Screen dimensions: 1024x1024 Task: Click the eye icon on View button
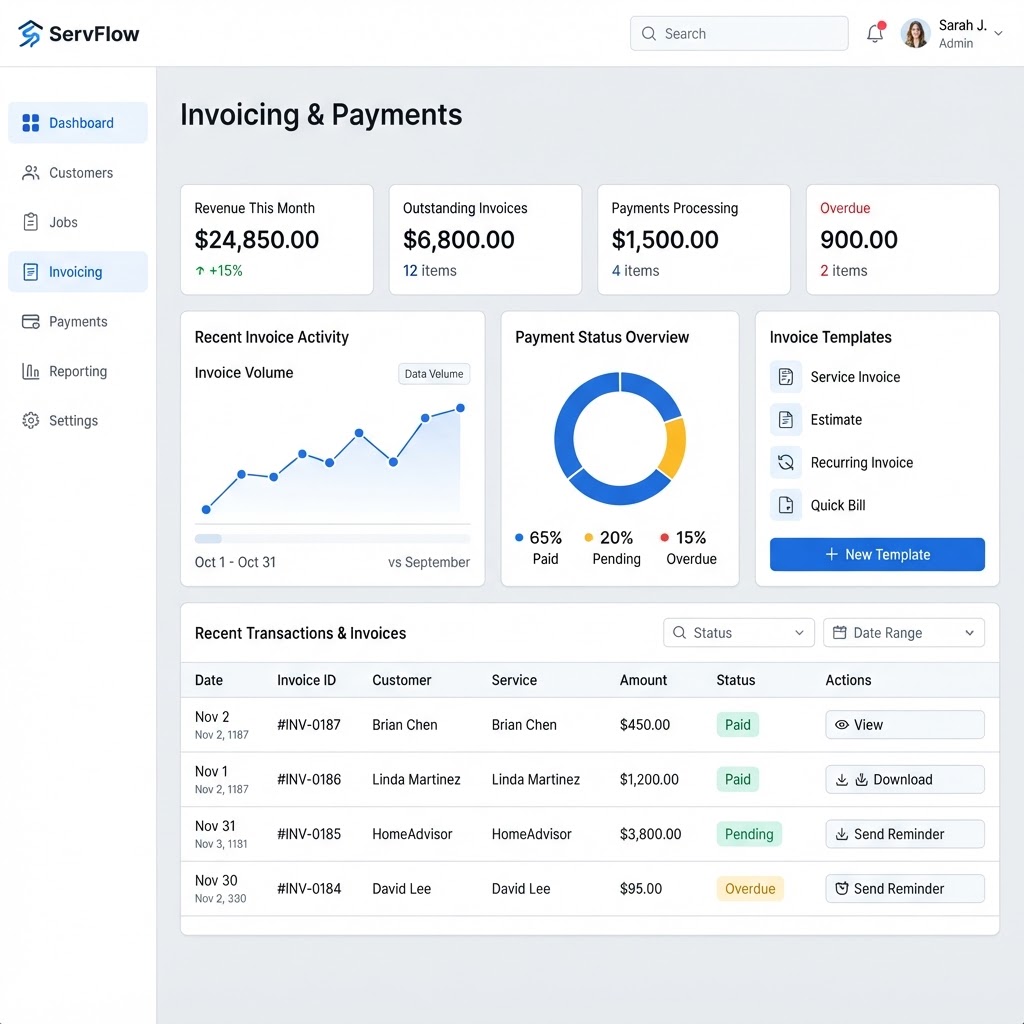tap(842, 724)
